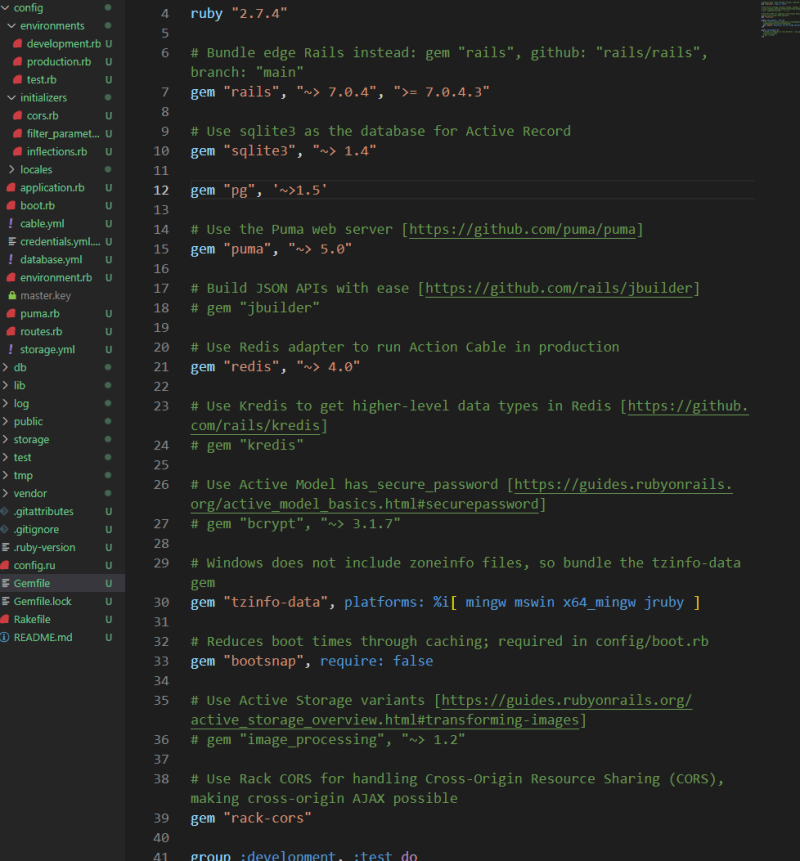Expand the locales folder
This screenshot has height=861, width=800.
[12, 169]
